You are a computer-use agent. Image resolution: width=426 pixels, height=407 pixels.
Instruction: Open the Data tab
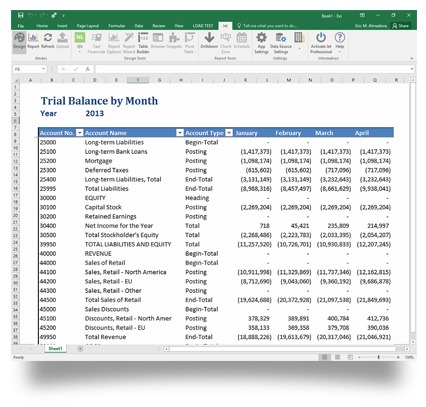pos(139,26)
